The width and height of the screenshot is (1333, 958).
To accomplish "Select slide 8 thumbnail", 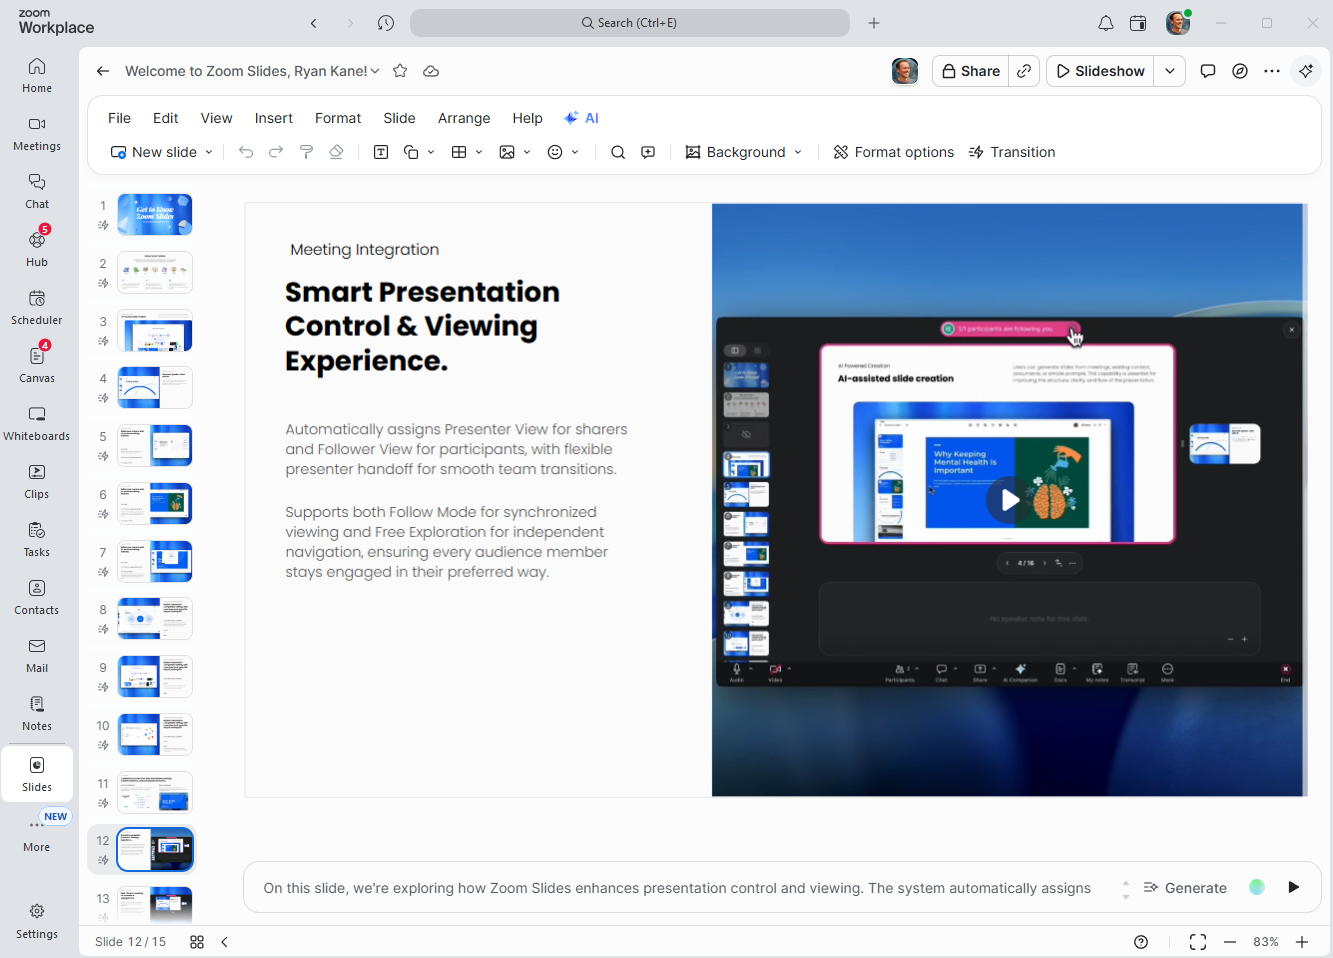I will 155,618.
